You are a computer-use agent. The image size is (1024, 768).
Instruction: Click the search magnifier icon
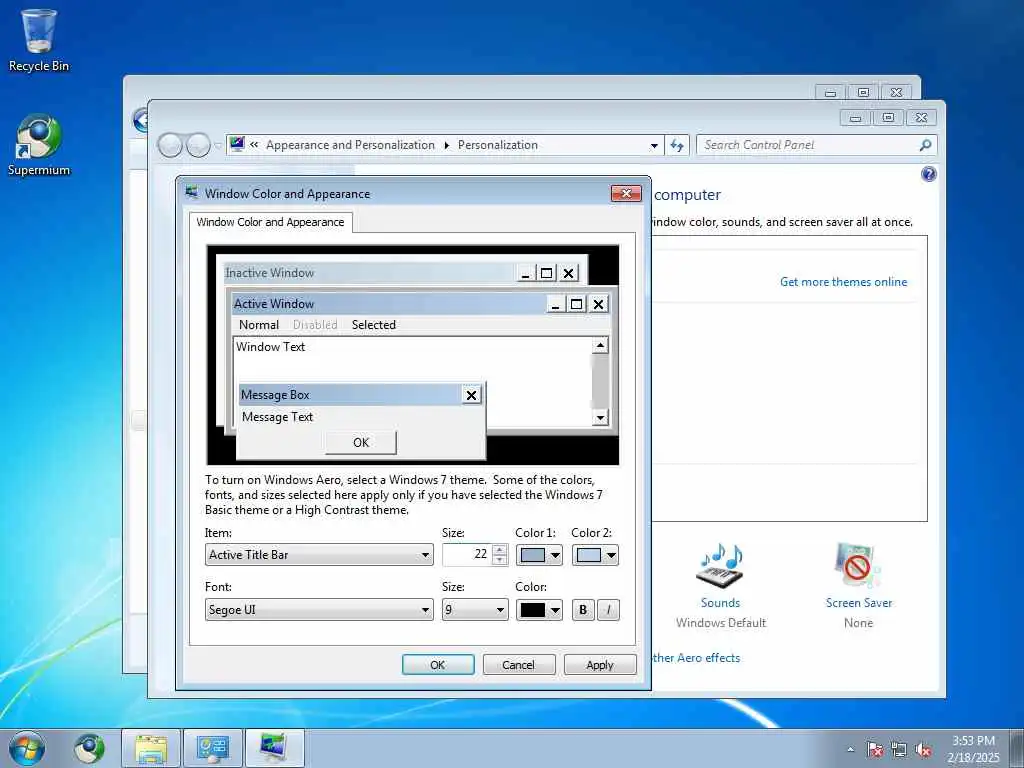(x=925, y=145)
